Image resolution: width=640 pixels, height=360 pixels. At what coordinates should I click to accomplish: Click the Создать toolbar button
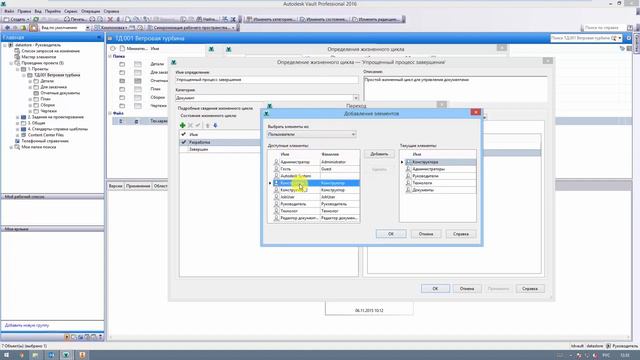(16, 19)
